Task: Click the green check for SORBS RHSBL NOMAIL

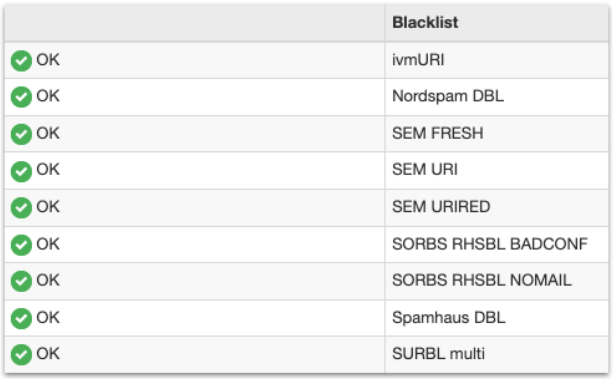Action: click(21, 281)
